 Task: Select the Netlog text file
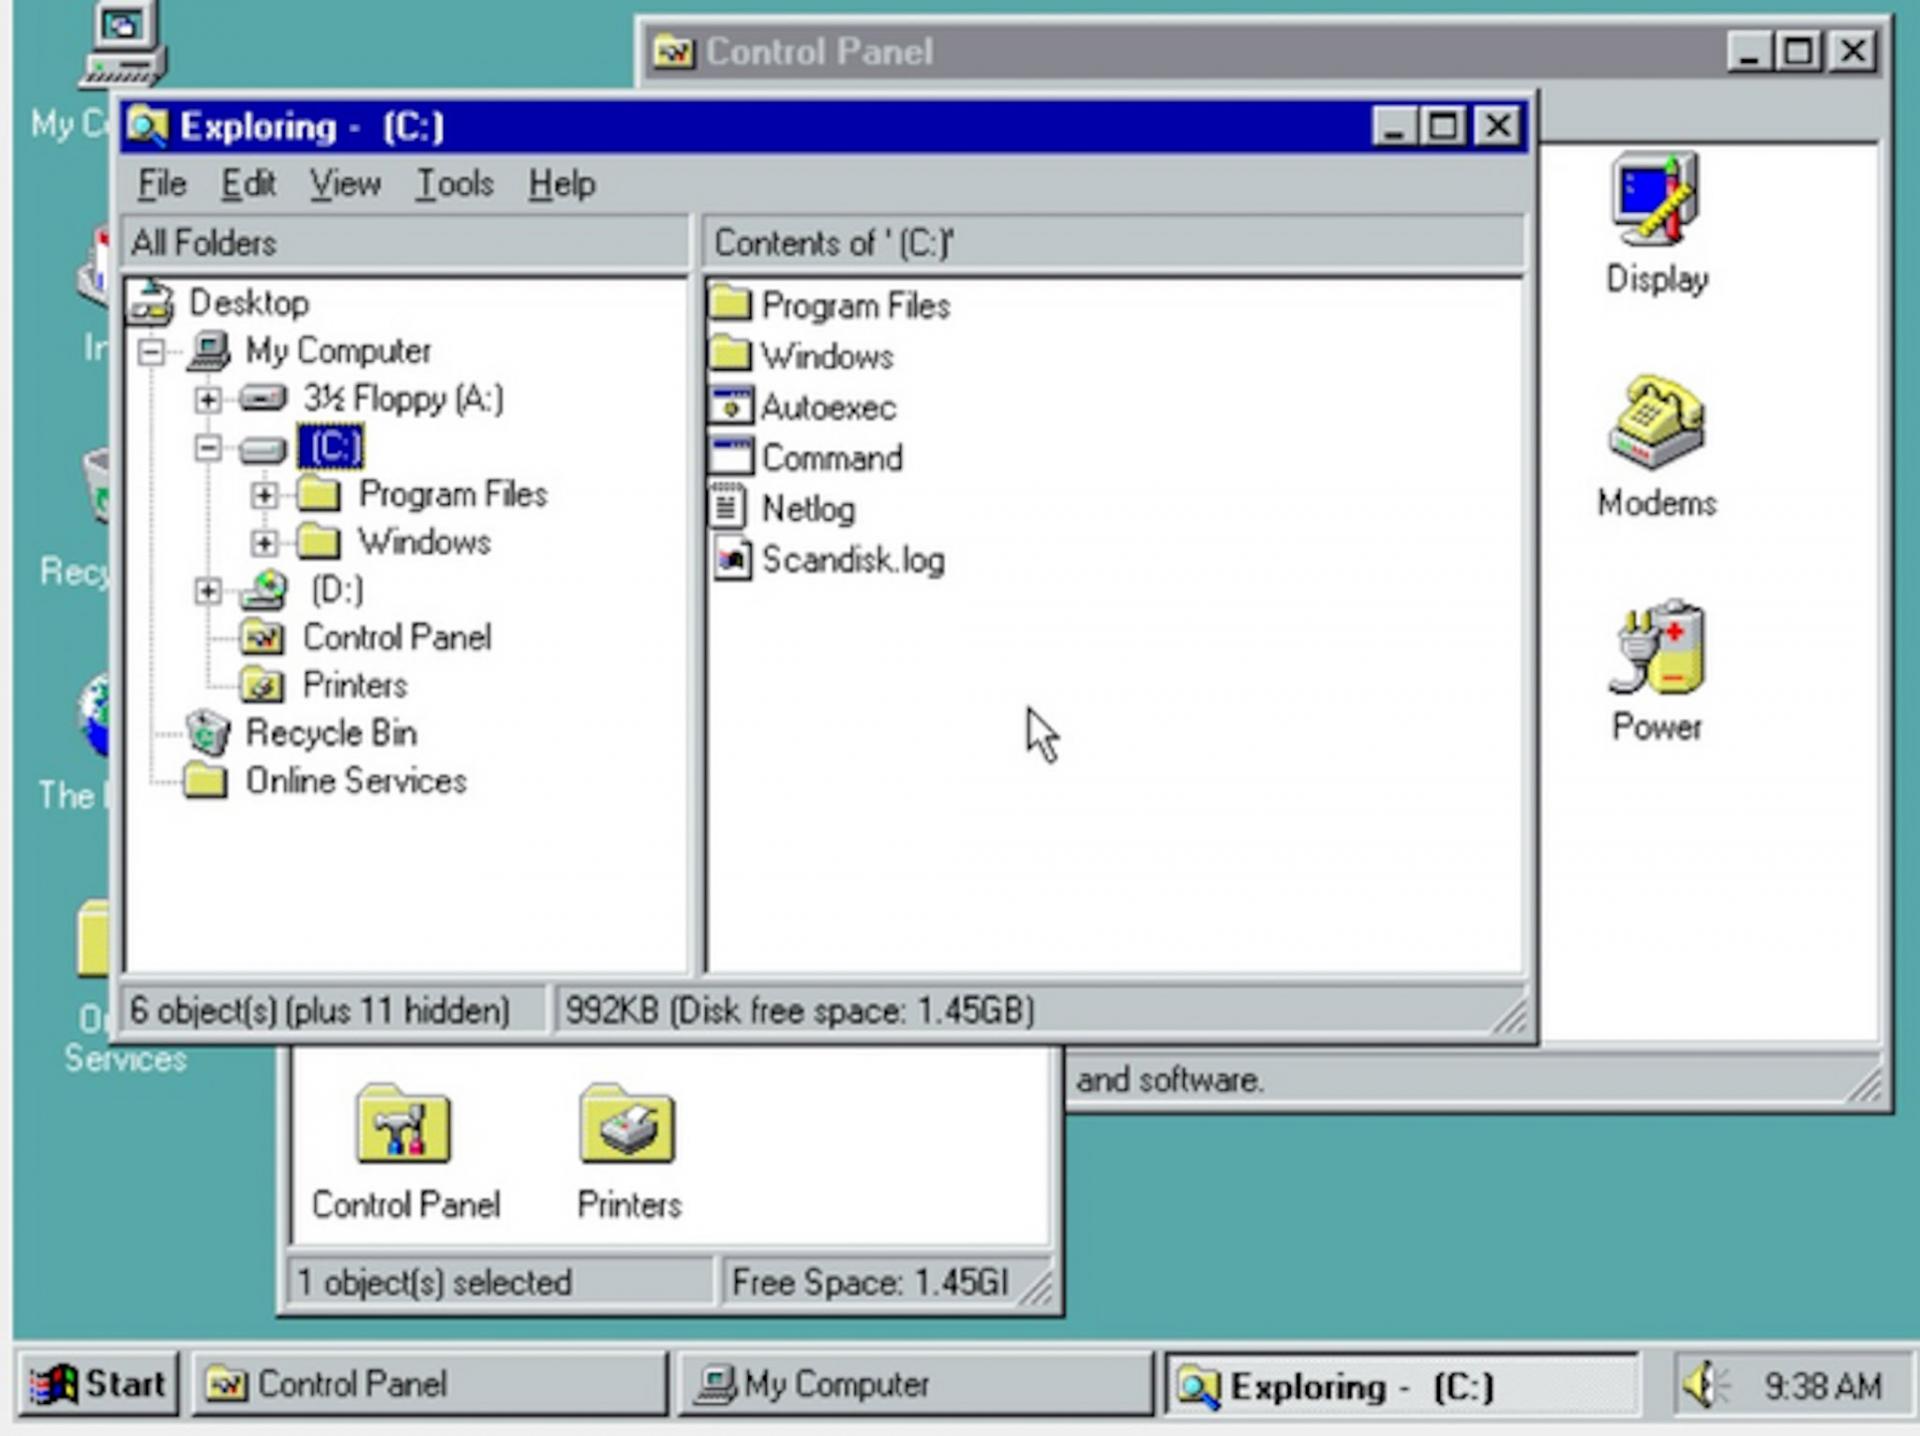tap(808, 509)
